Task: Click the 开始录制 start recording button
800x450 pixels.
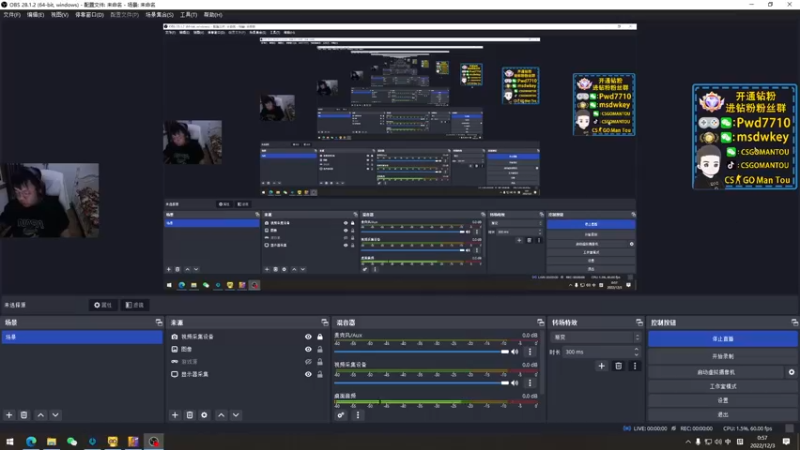Action: pyautogui.click(x=722, y=356)
